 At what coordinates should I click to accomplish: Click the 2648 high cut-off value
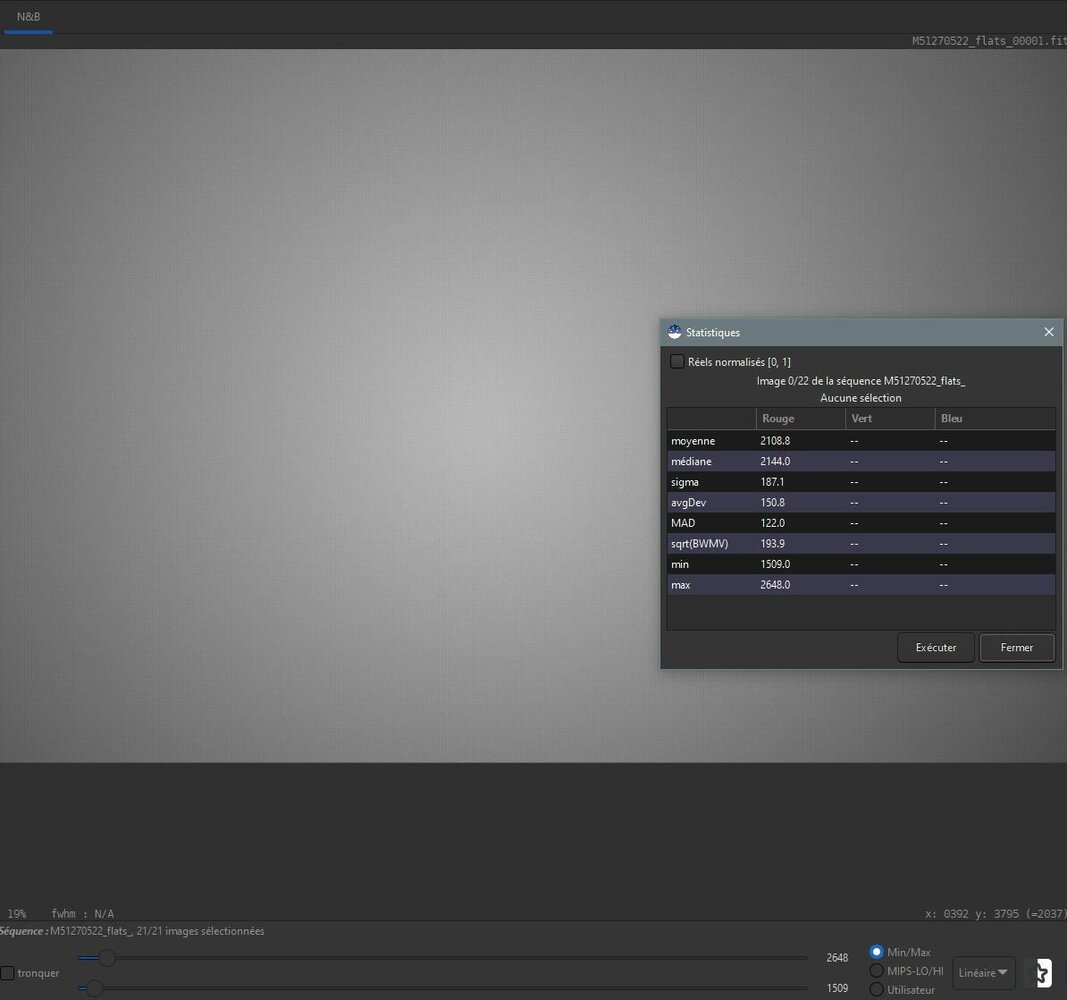pos(837,958)
